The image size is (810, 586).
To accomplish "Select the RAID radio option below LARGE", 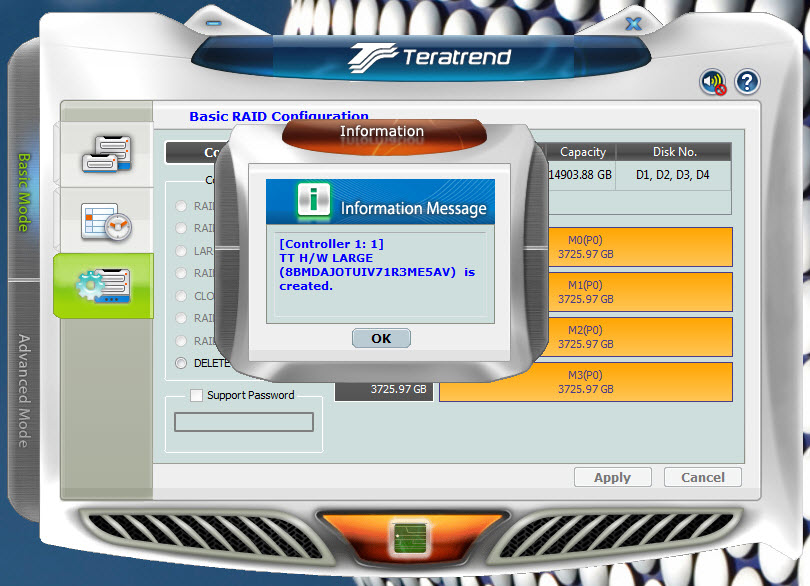I will click(181, 273).
